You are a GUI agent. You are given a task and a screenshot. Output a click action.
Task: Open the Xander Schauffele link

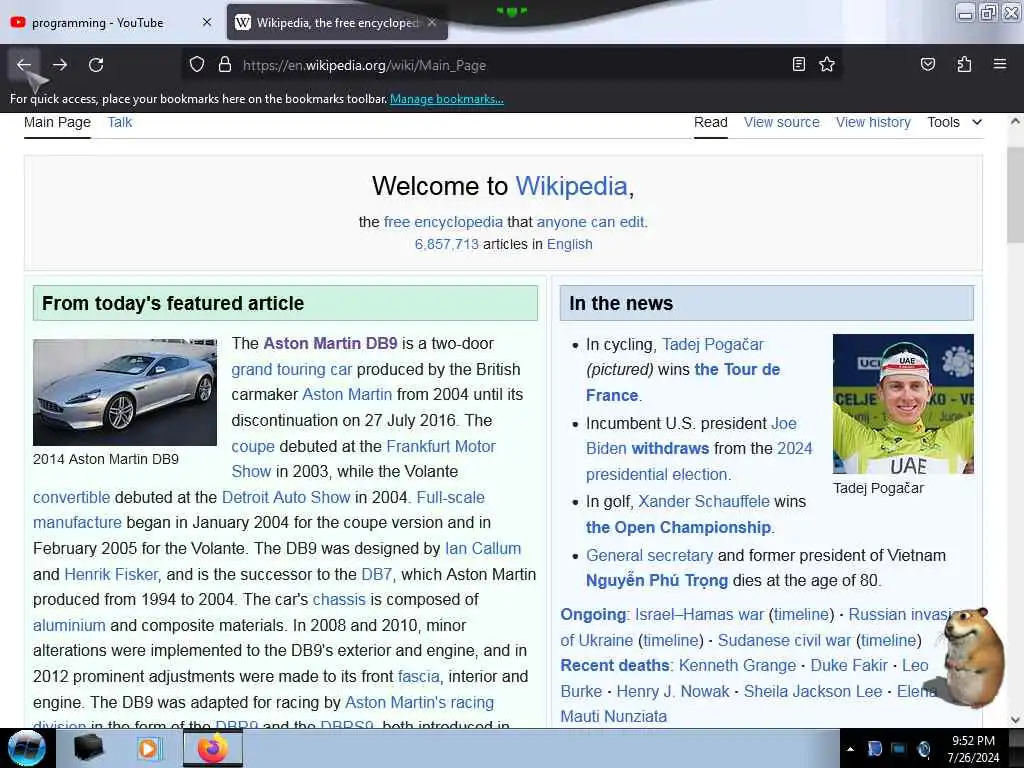[703, 502]
